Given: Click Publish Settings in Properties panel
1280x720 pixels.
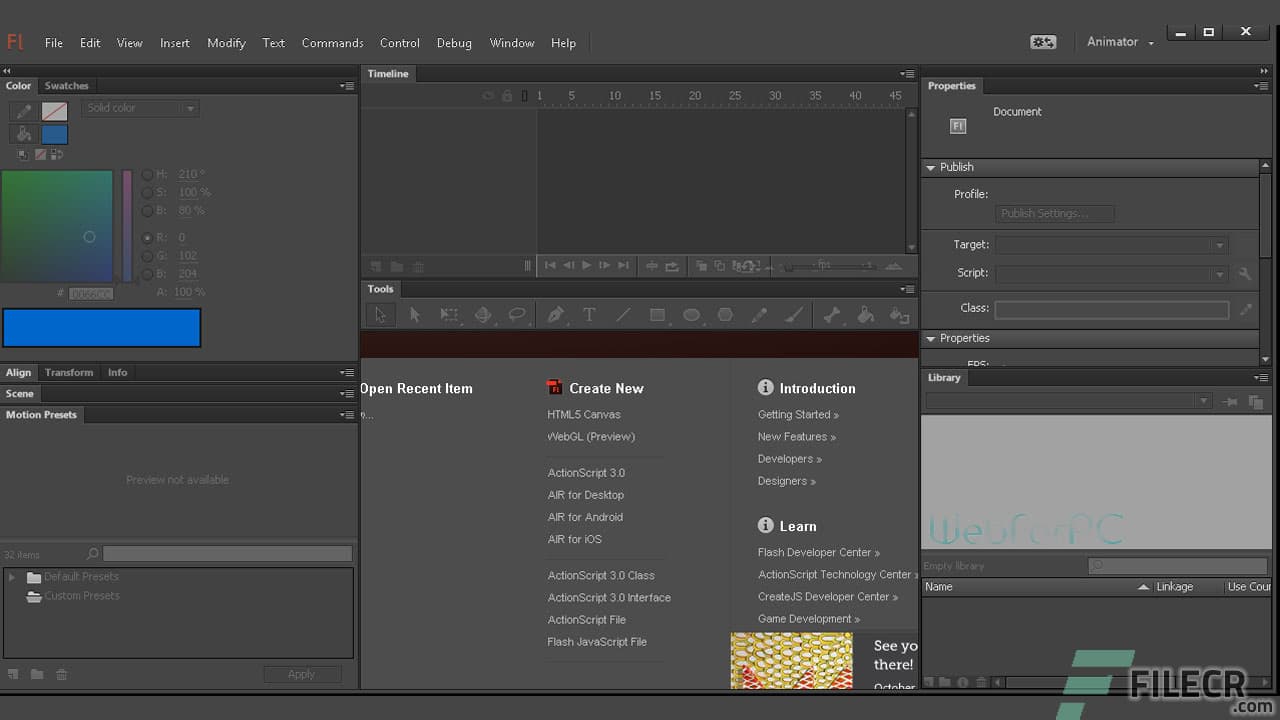Looking at the screenshot, I should pos(1055,213).
